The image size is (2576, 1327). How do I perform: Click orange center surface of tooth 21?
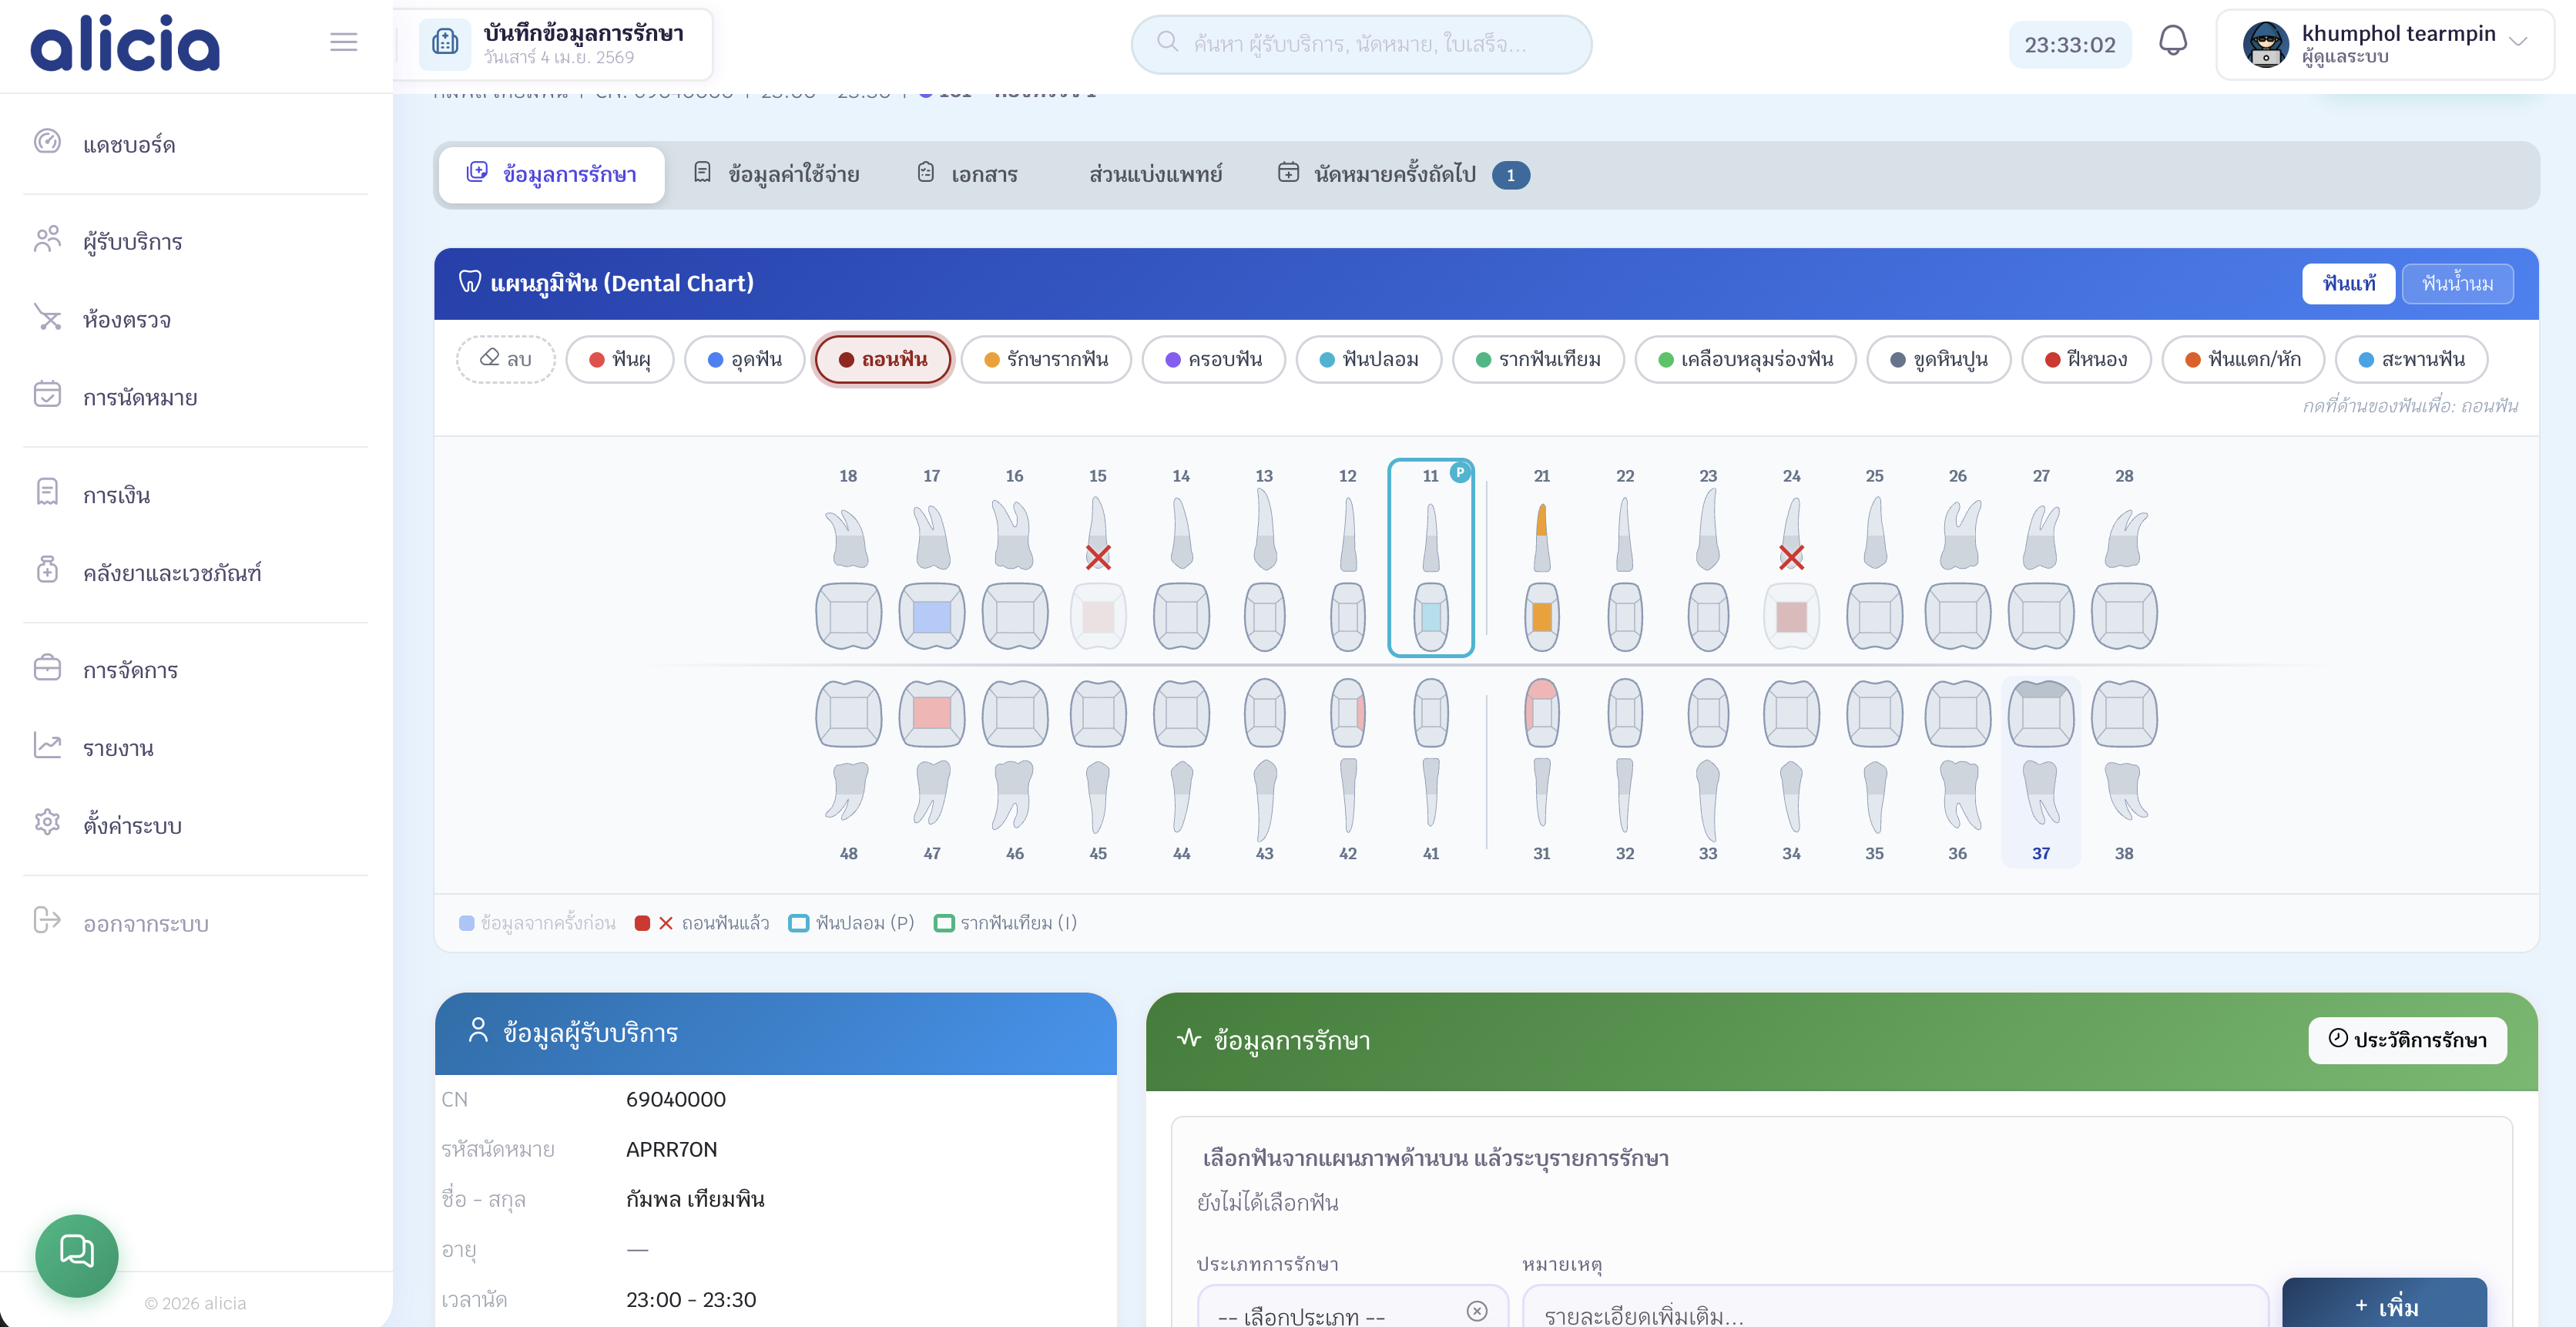pyautogui.click(x=1541, y=616)
